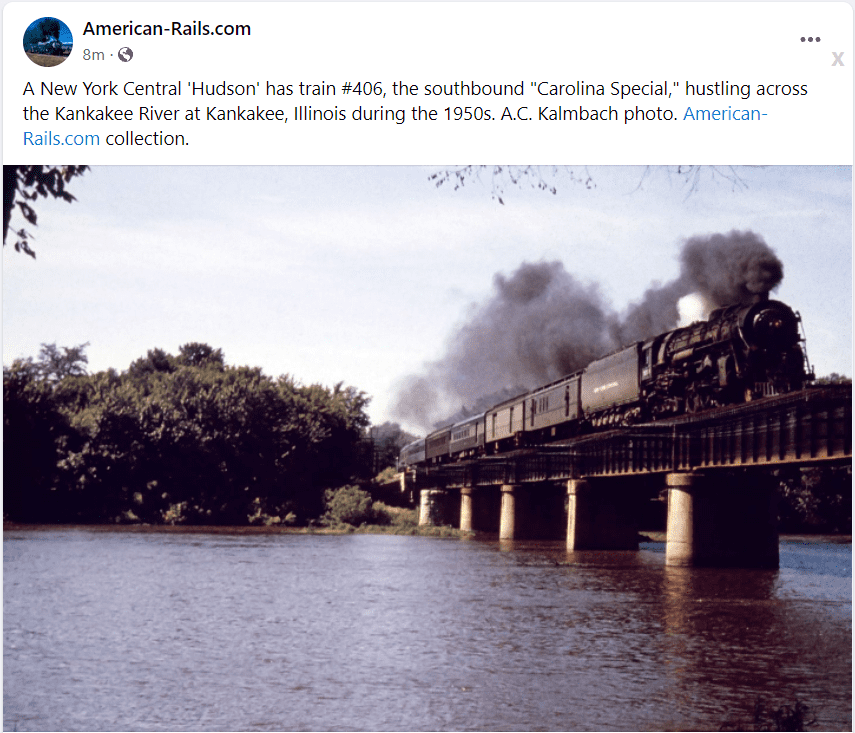Open the steam train photo in viewer

pyautogui.click(x=428, y=448)
